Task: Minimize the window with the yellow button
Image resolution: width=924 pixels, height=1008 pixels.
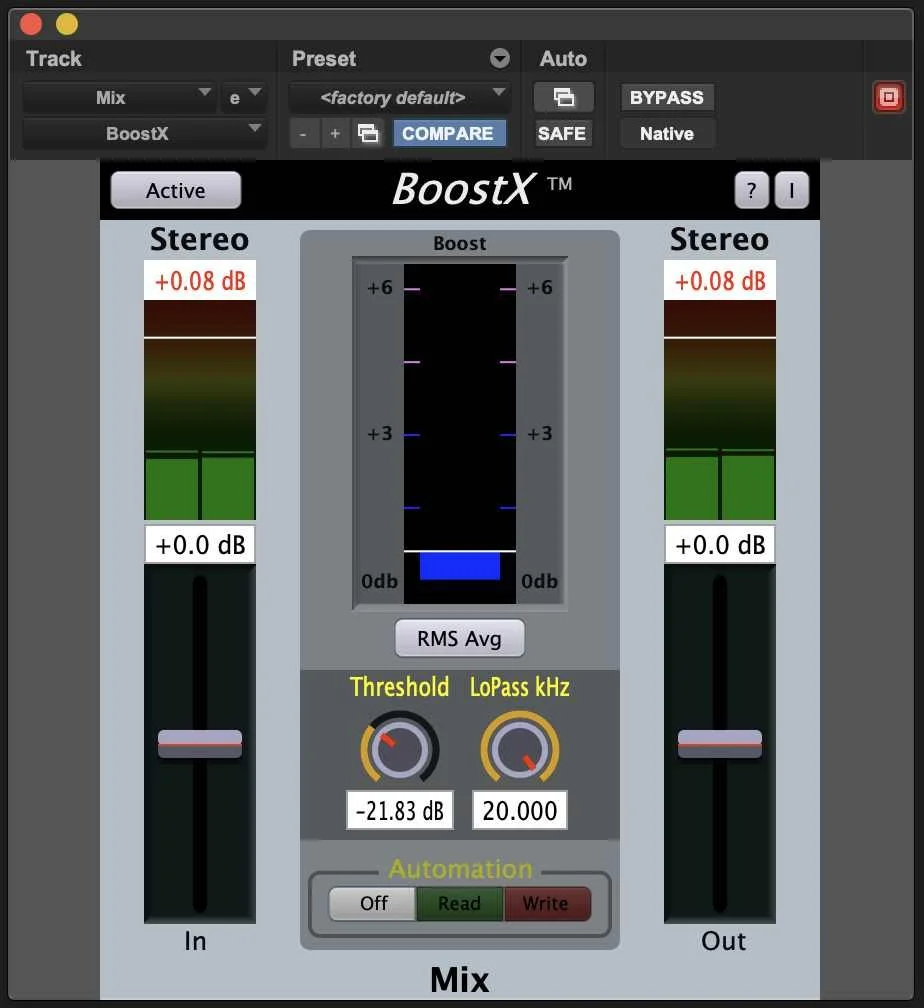Action: (67, 24)
